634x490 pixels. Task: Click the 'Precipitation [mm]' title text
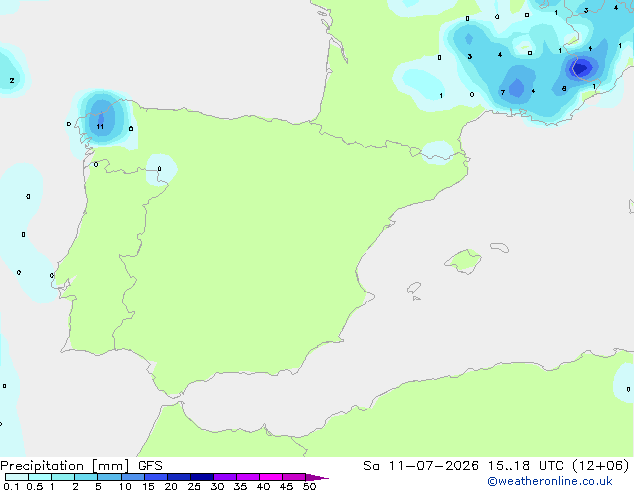(x=65, y=466)
